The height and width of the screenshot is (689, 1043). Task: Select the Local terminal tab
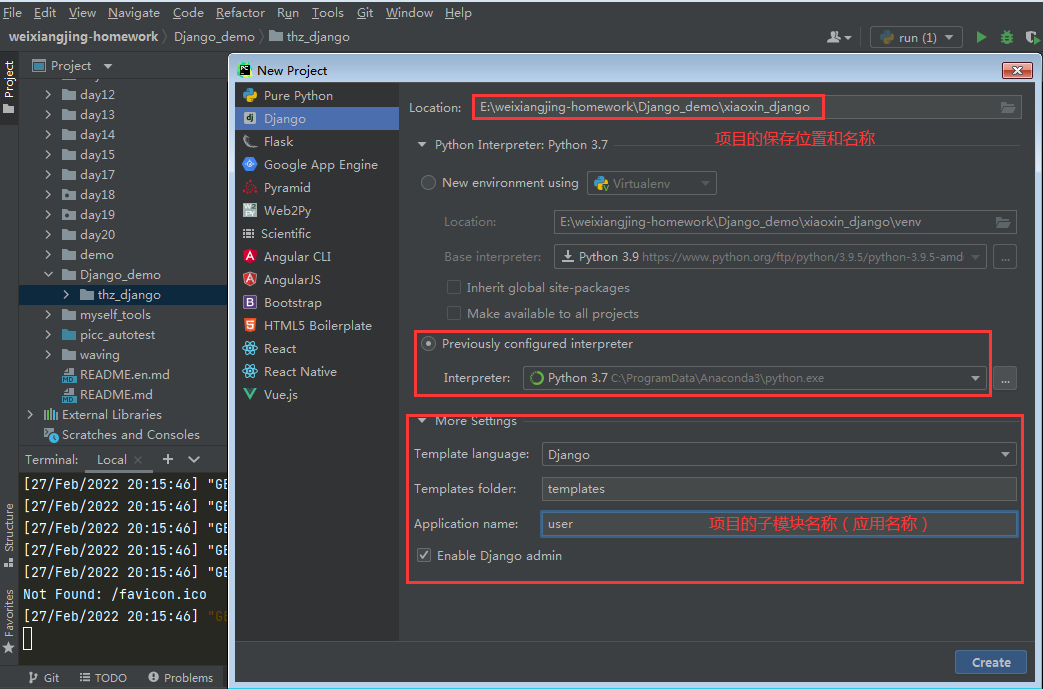tap(111, 460)
